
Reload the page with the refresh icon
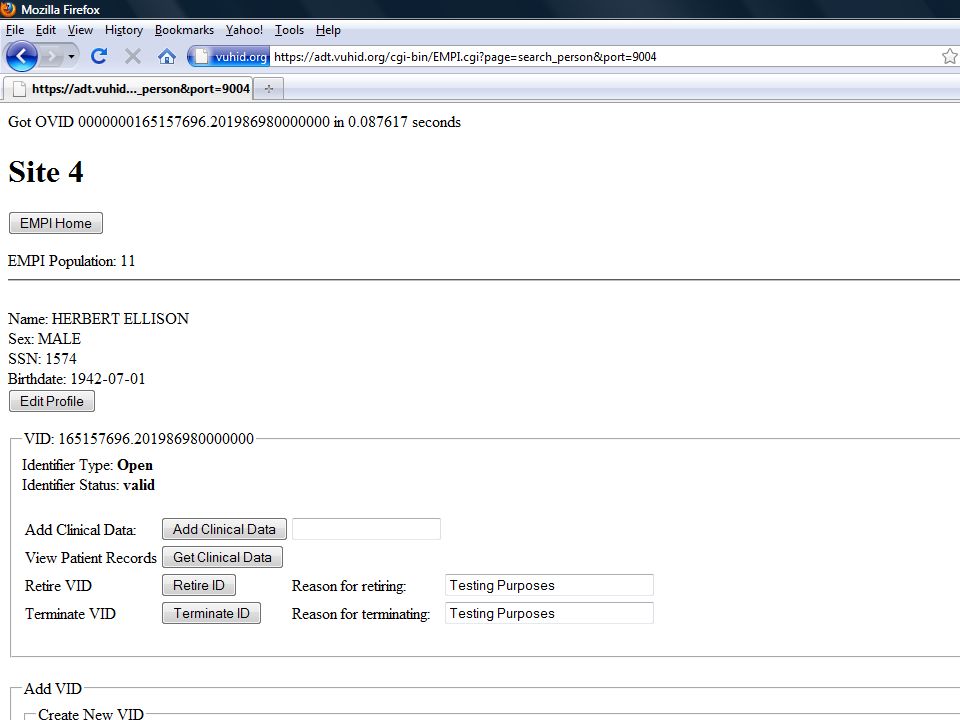pyautogui.click(x=99, y=56)
